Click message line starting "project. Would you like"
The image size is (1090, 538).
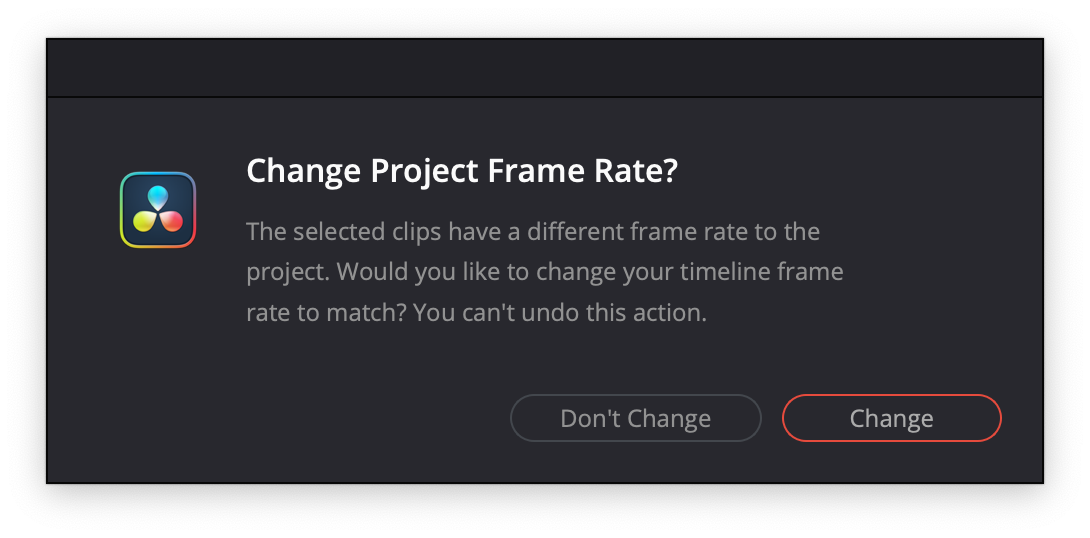544,272
